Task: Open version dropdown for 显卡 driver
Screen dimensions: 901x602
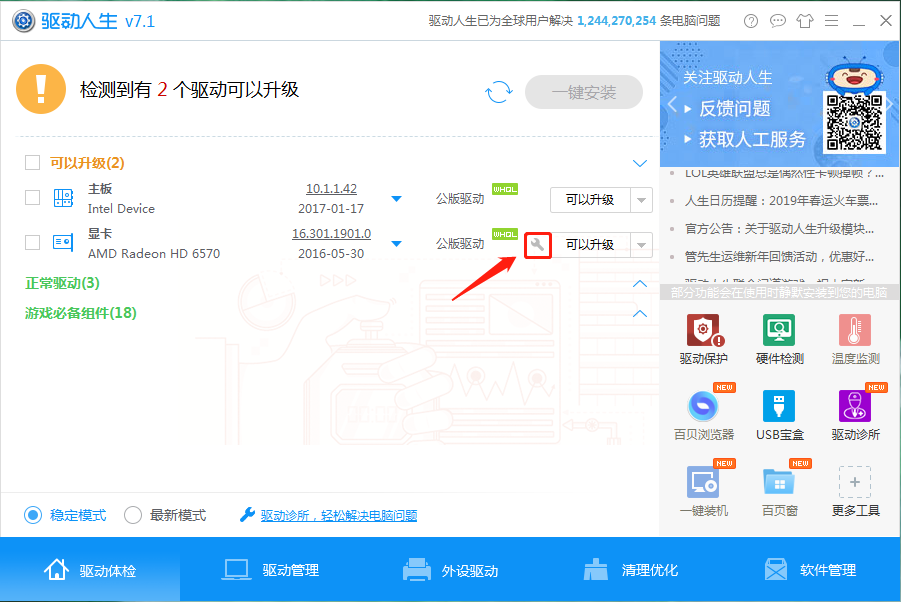Action: [396, 244]
